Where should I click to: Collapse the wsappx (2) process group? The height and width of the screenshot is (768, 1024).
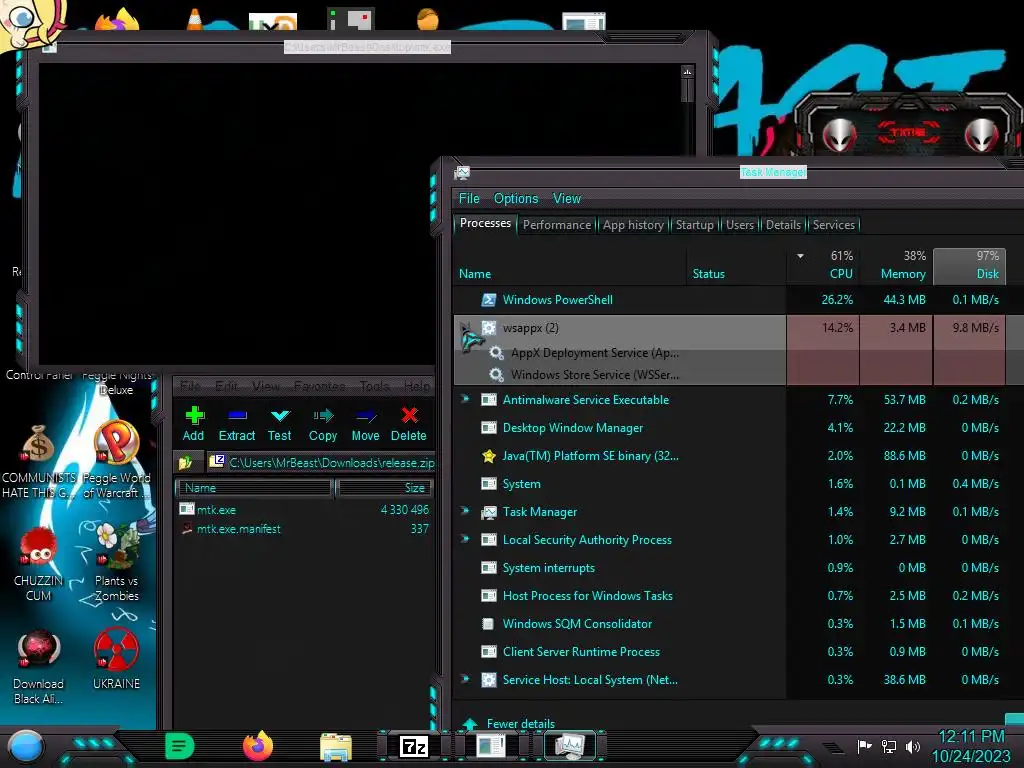[x=465, y=328]
